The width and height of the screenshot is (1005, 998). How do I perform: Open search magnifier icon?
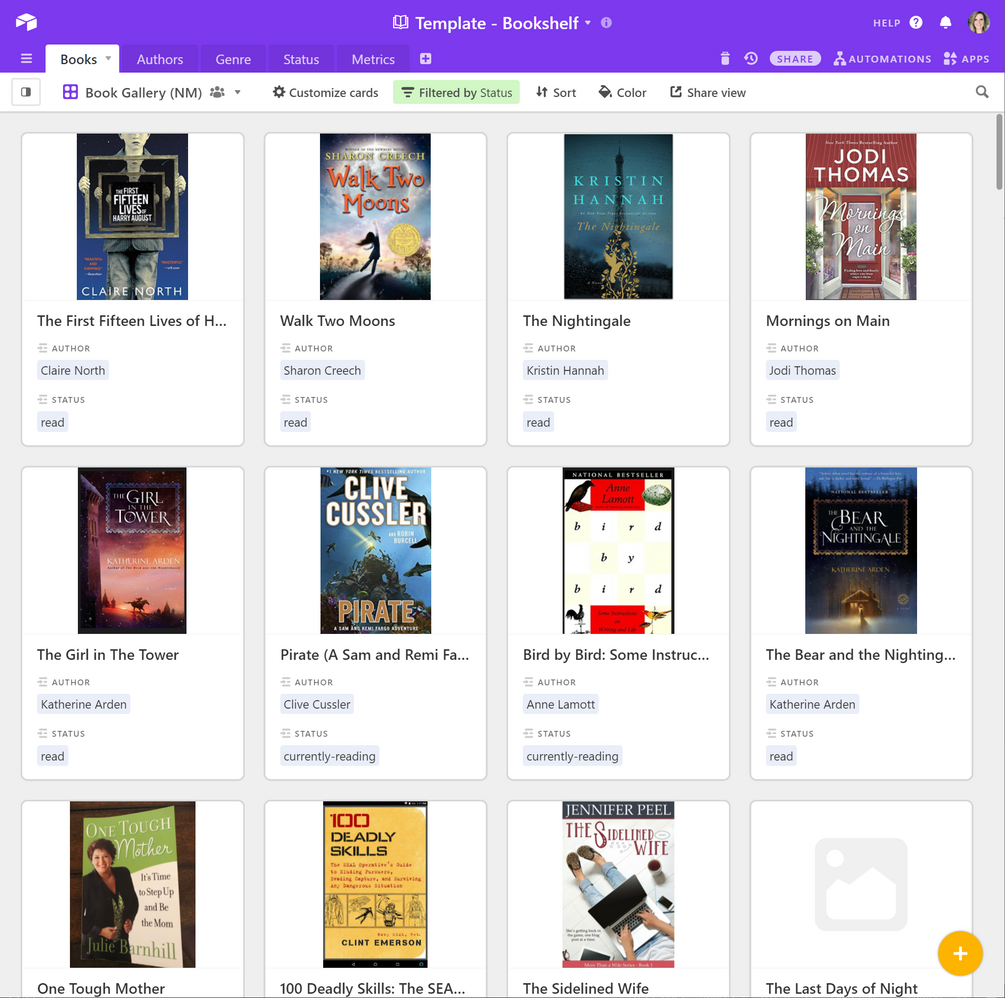tap(982, 92)
